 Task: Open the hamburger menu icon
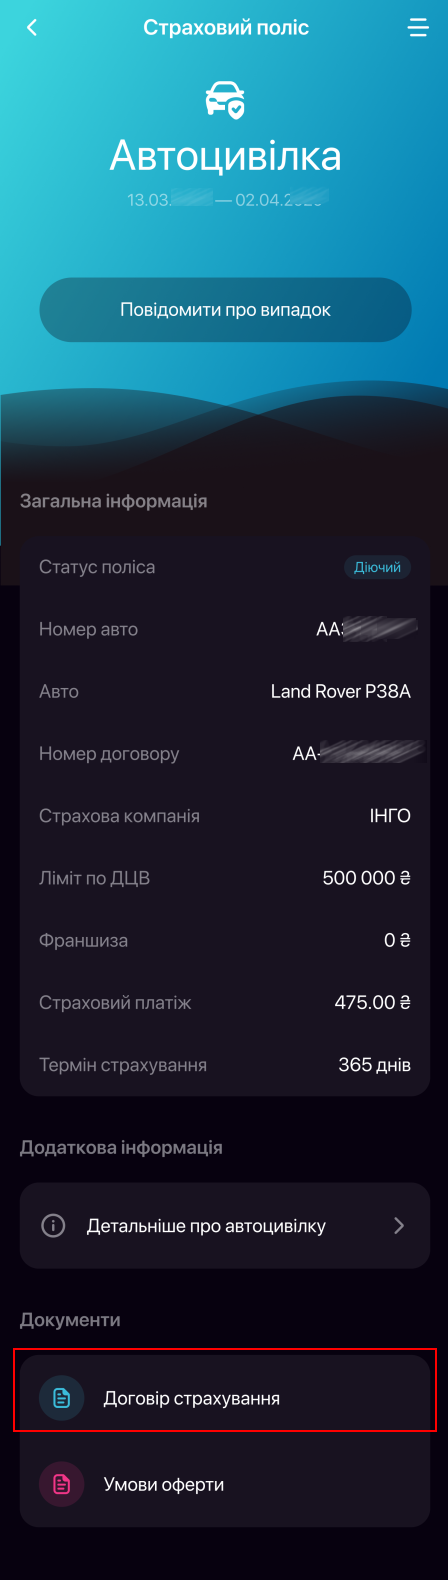(418, 28)
